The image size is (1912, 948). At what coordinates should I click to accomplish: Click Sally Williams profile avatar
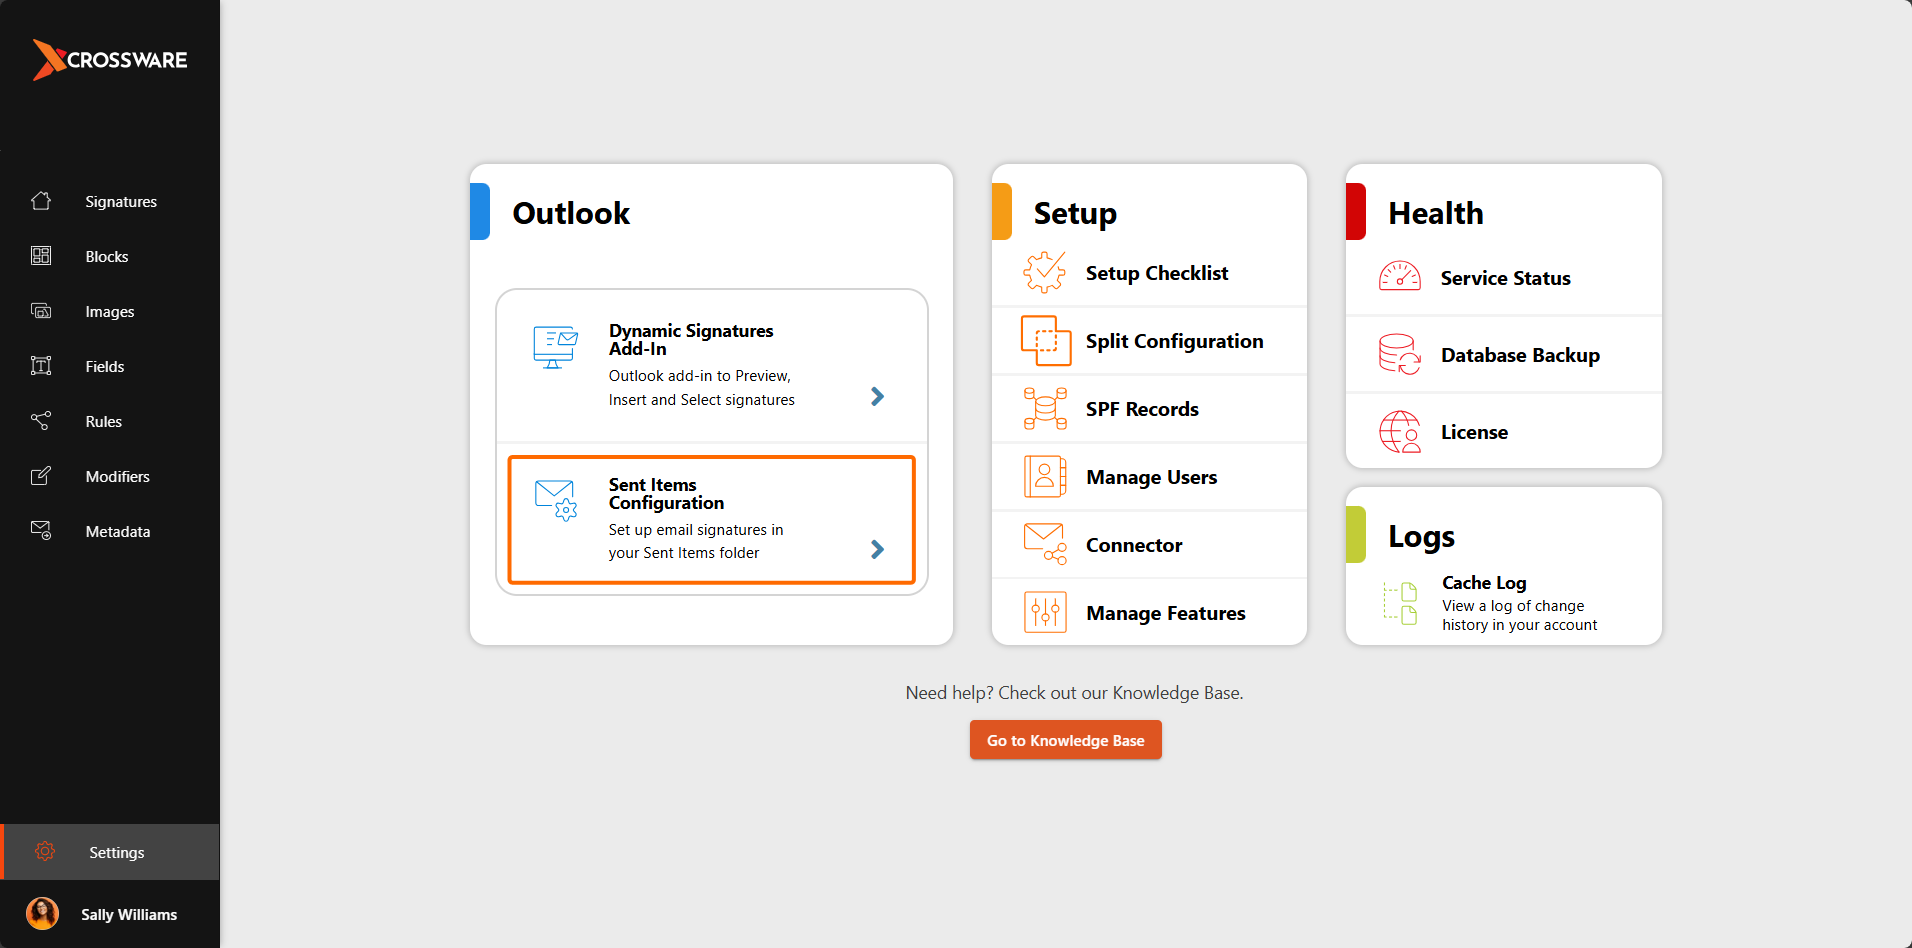click(x=42, y=914)
